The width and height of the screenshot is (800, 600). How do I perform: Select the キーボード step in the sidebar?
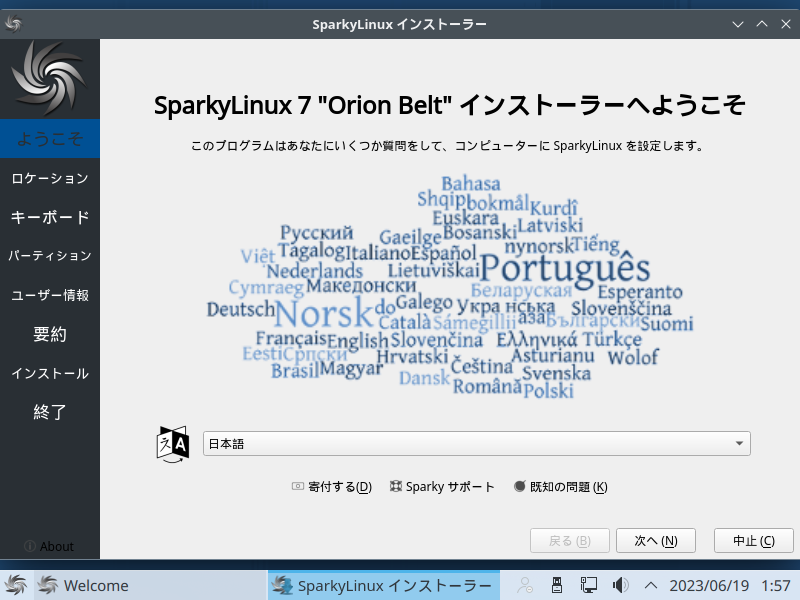coord(49,217)
